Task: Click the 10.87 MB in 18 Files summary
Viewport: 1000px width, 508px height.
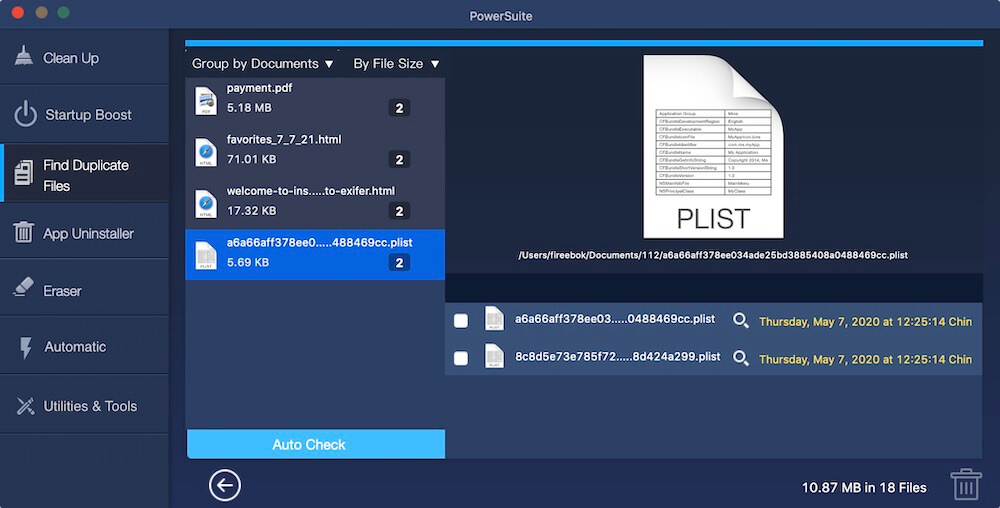Action: [x=864, y=488]
